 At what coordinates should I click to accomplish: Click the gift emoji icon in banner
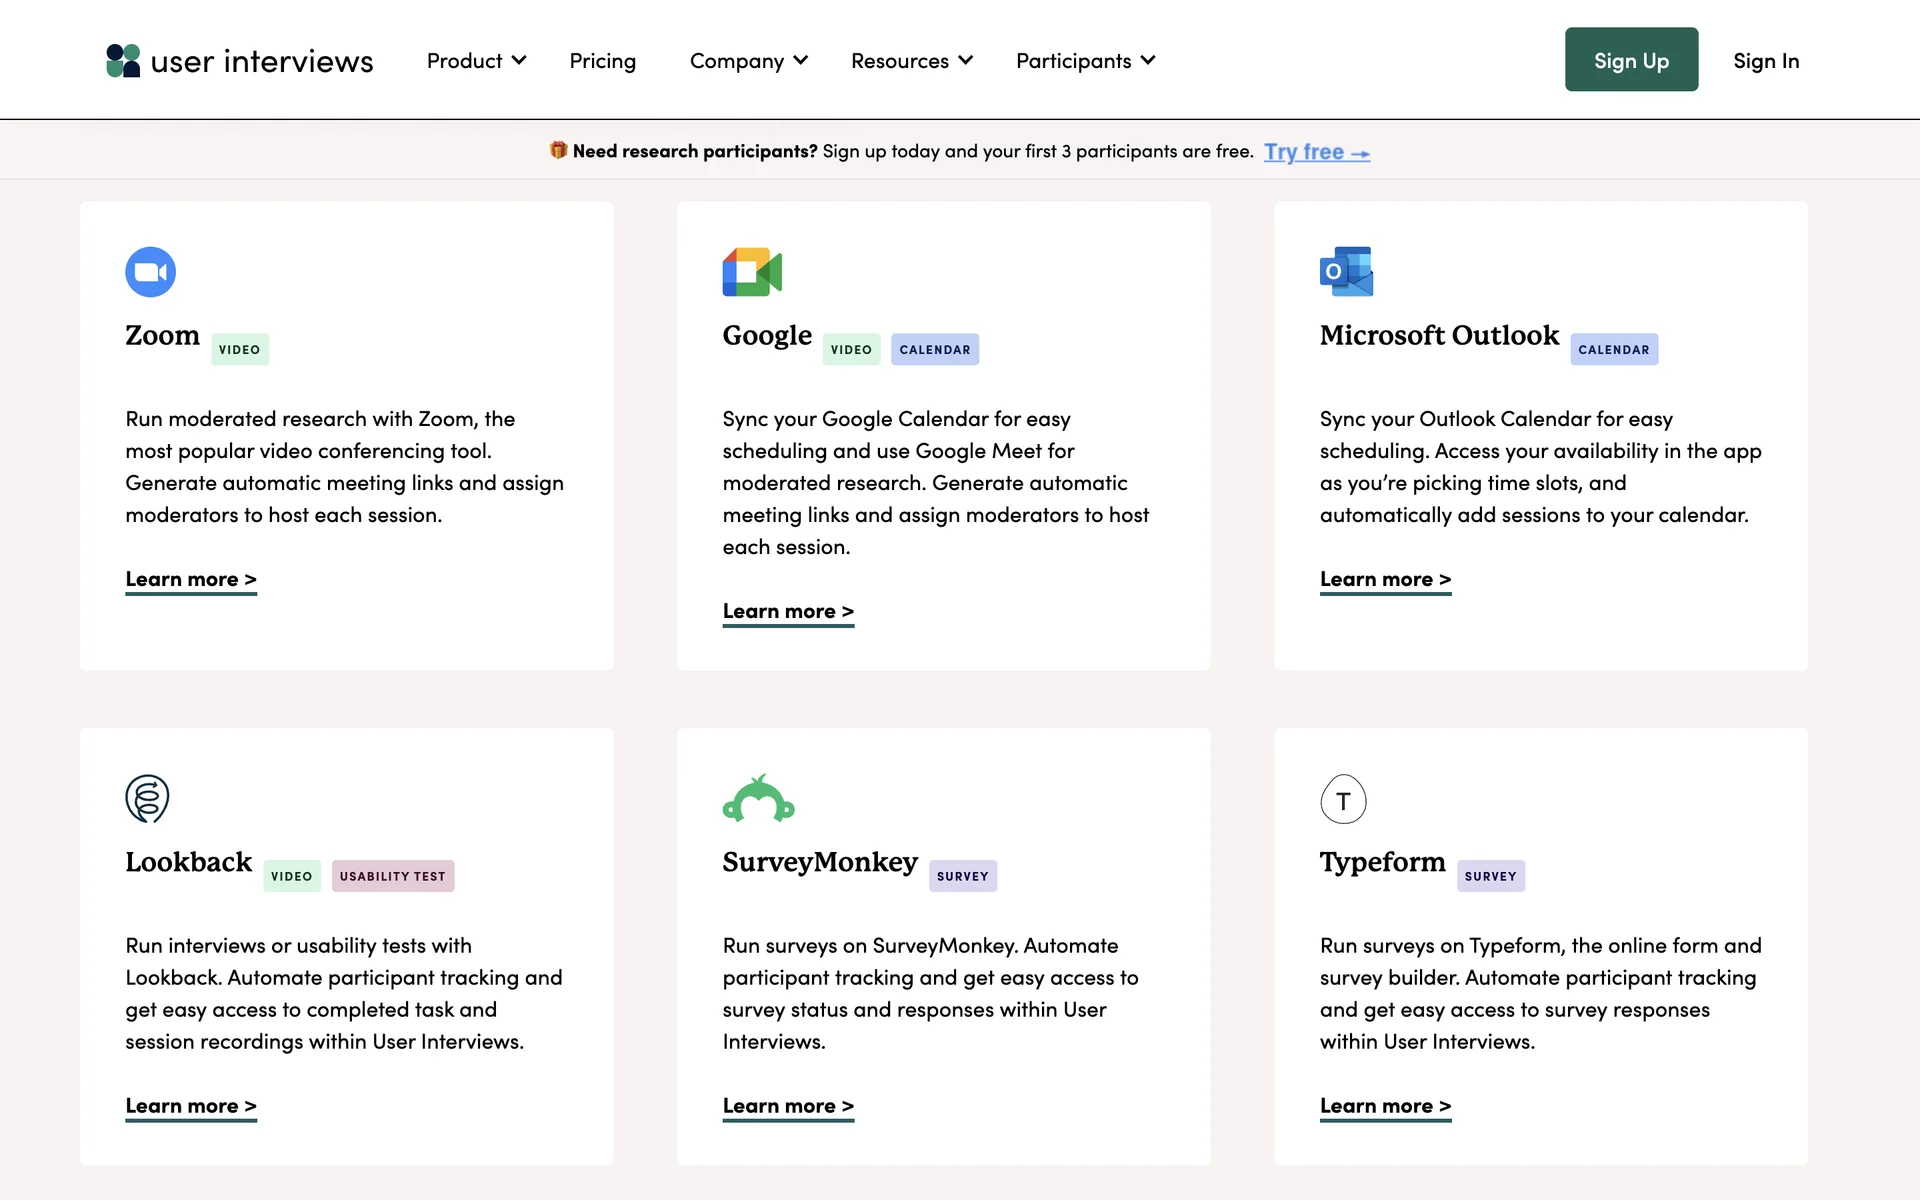point(558,150)
